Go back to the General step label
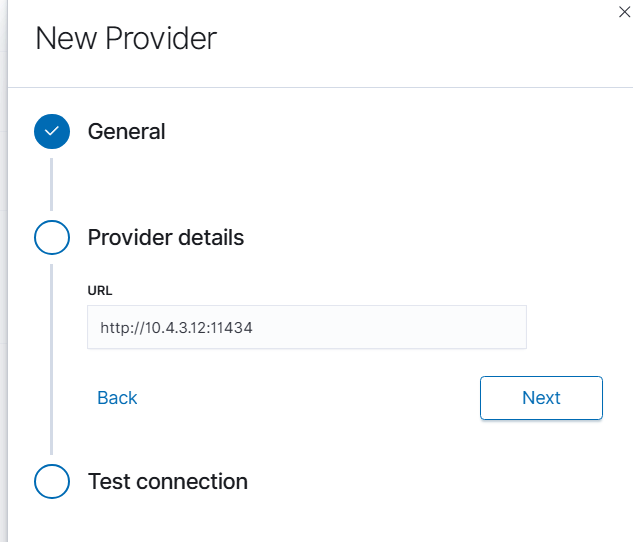 click(x=127, y=131)
